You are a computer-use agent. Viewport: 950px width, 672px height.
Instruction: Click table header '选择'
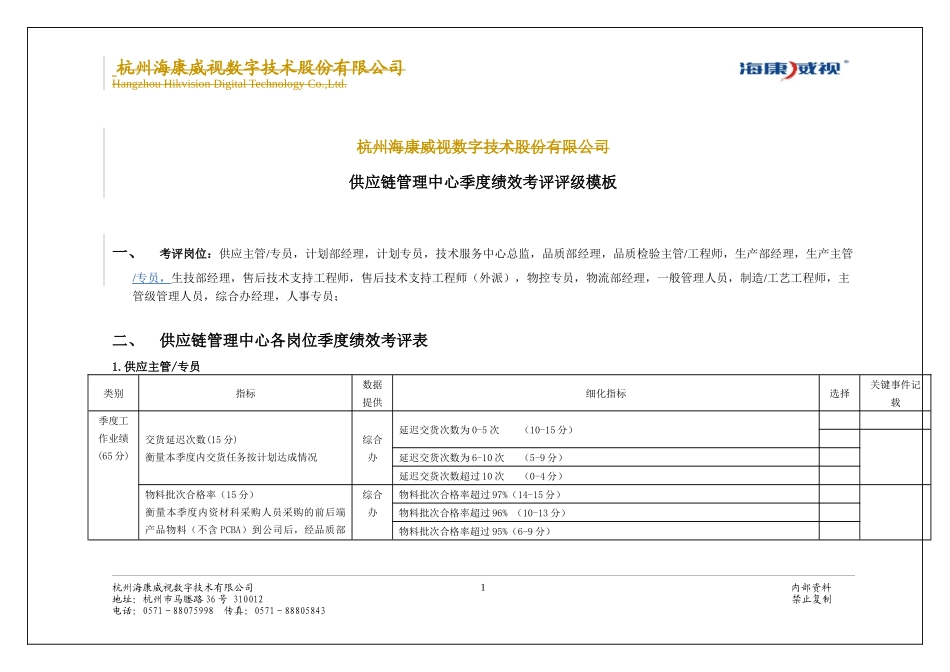839,393
